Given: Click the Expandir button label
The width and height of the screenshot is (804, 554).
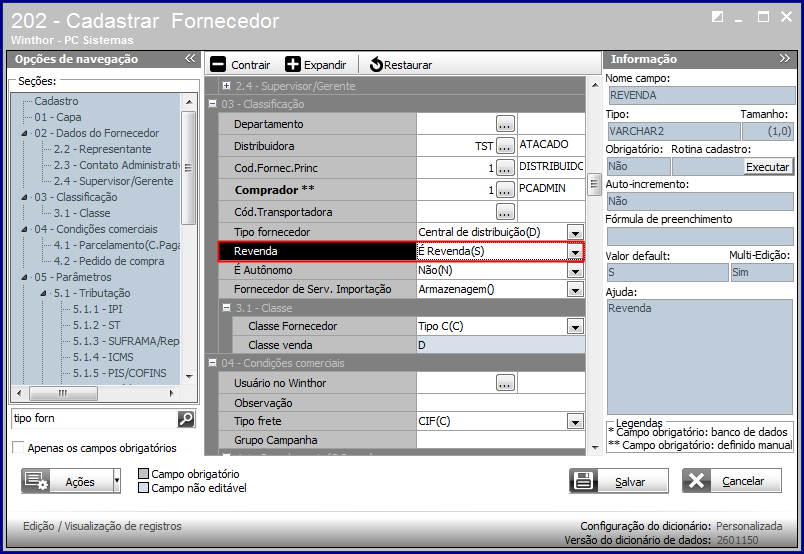Looking at the screenshot, I should point(325,65).
